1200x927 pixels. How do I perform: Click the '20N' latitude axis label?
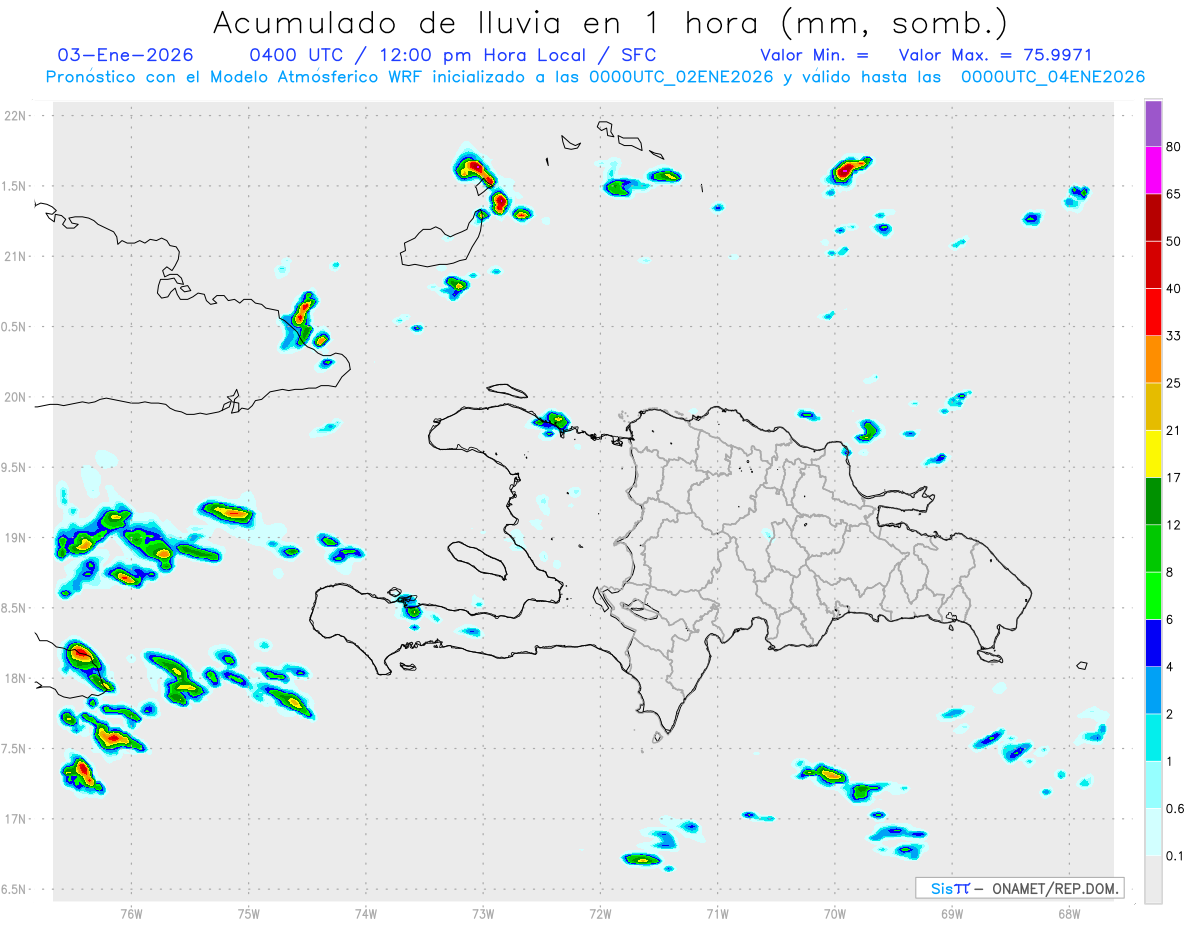point(17,397)
